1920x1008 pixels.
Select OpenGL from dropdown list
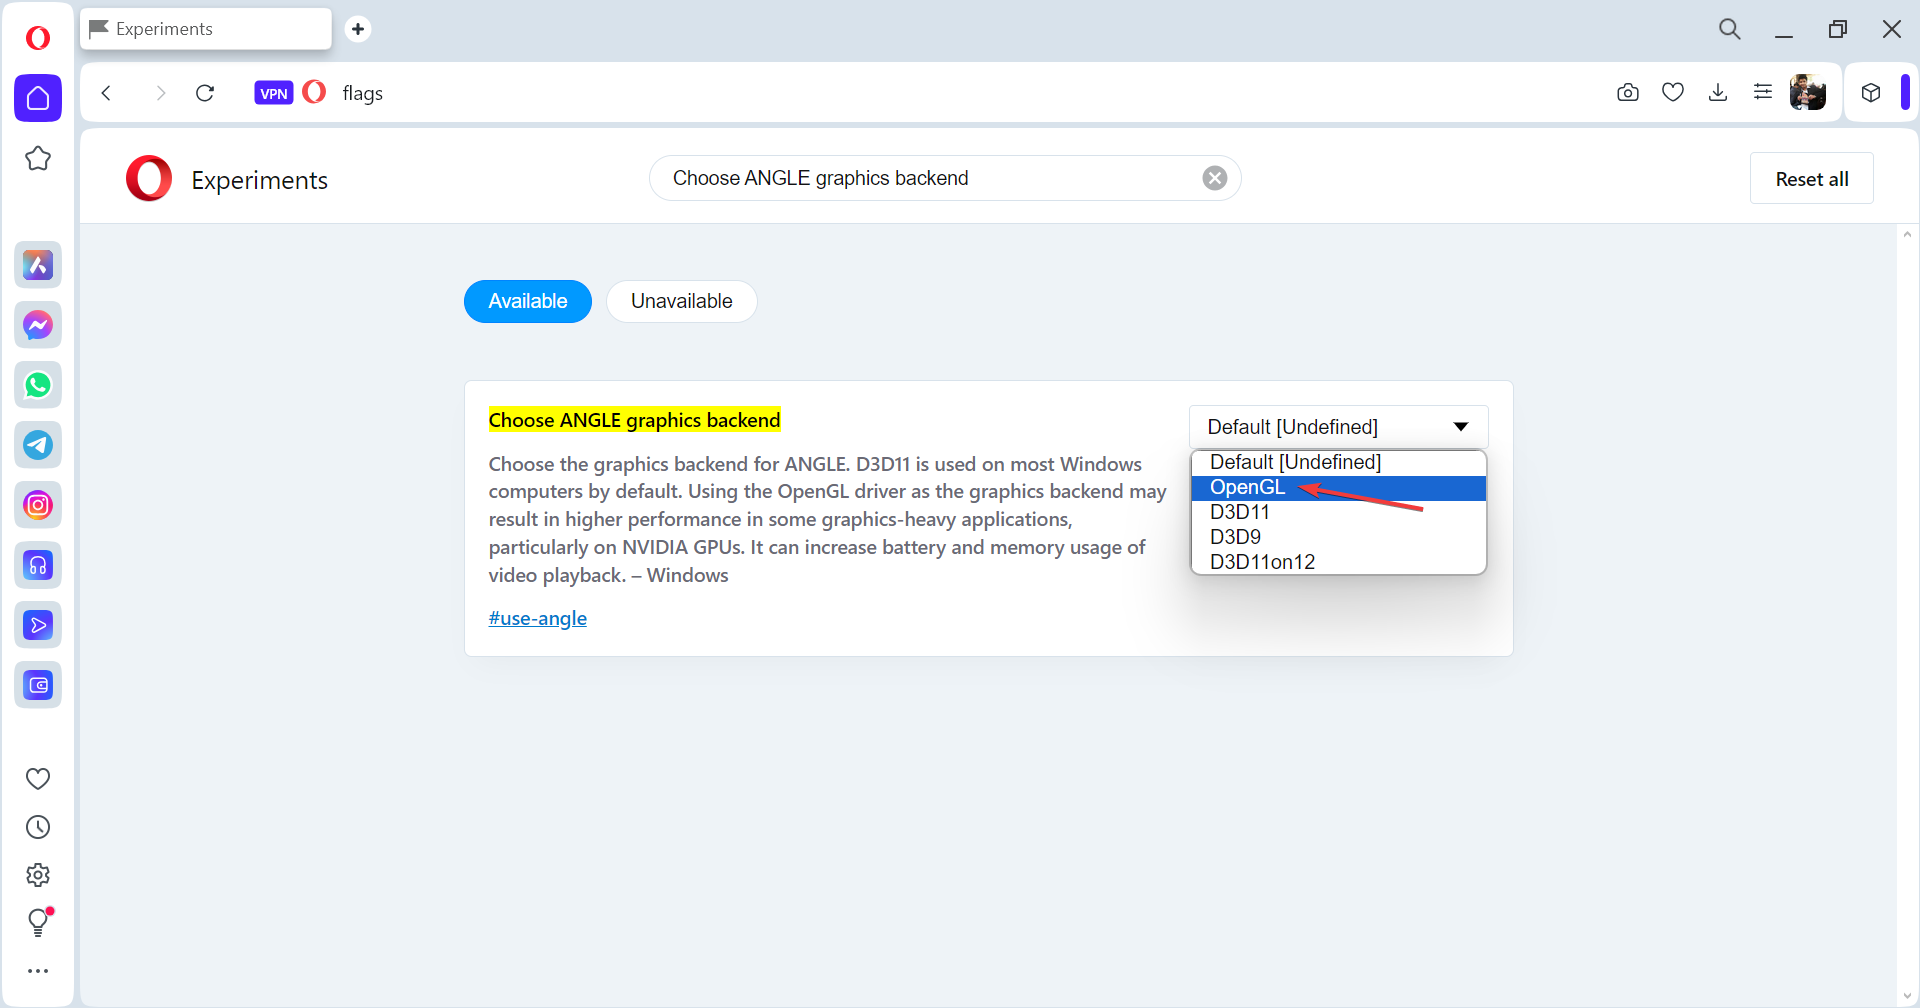[1338, 487]
